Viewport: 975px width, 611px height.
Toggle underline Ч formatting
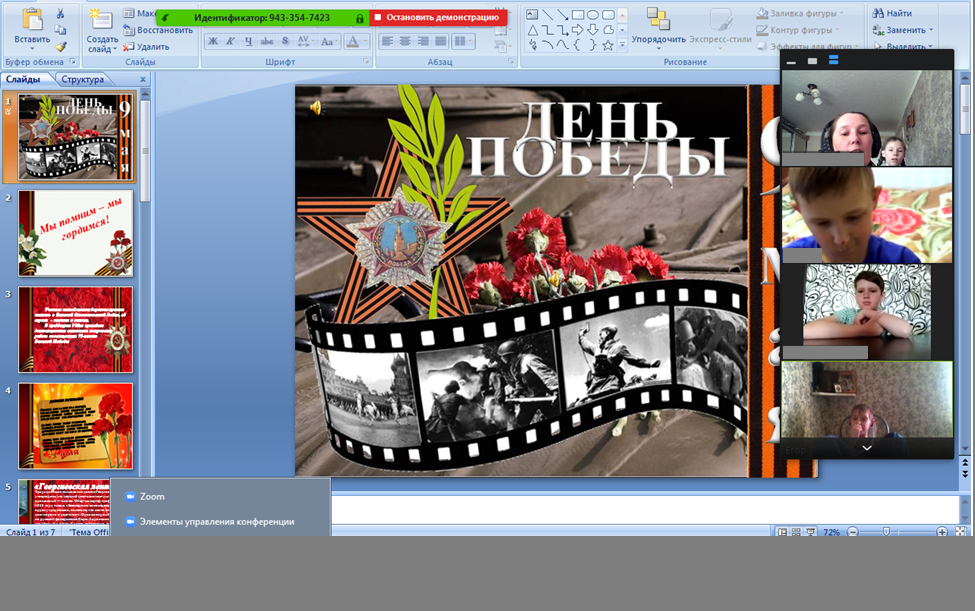coord(248,41)
